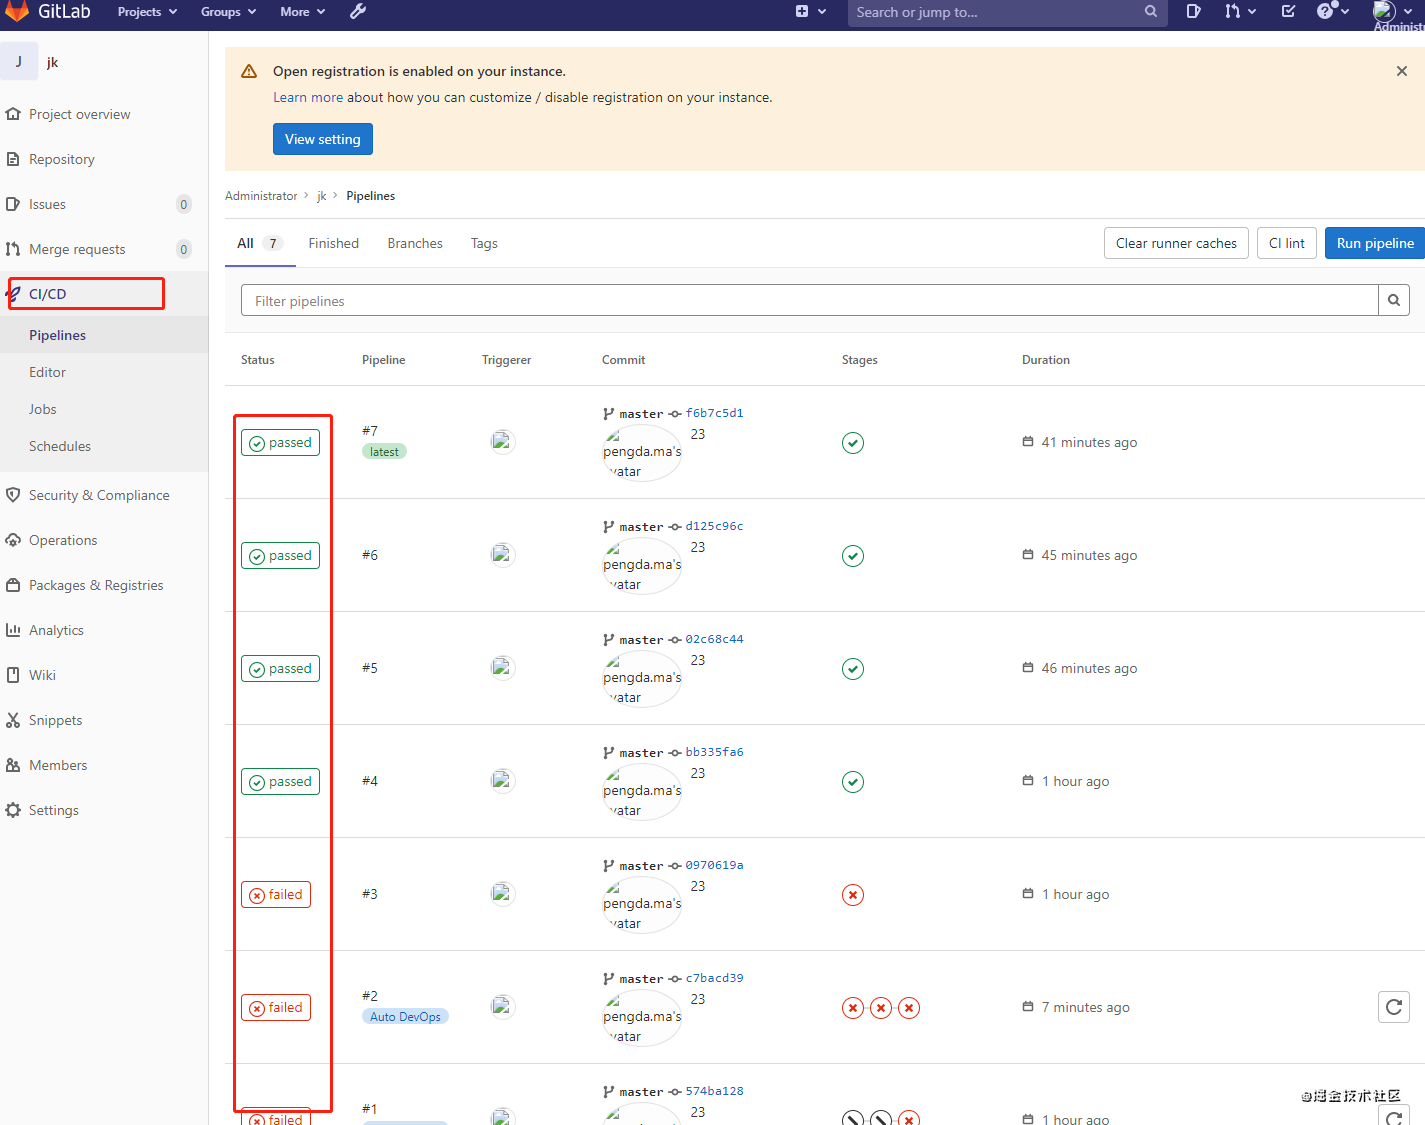Click the failed stage icon for pipeline #3
The height and width of the screenshot is (1125, 1425).
(x=853, y=895)
